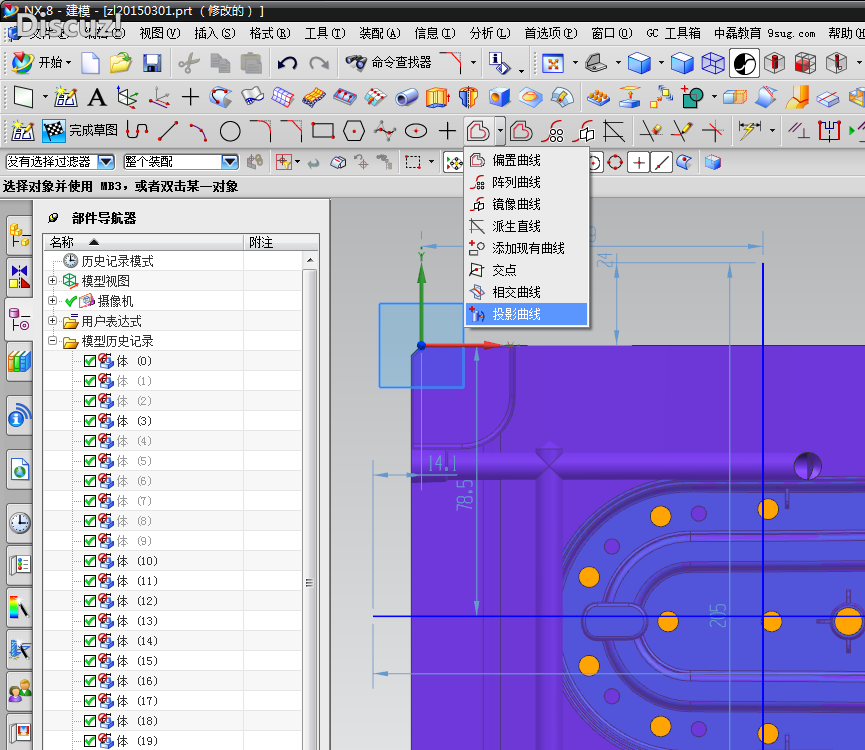This screenshot has height=750, width=865.
Task: Click the Save floppy disk icon
Action: [152, 63]
